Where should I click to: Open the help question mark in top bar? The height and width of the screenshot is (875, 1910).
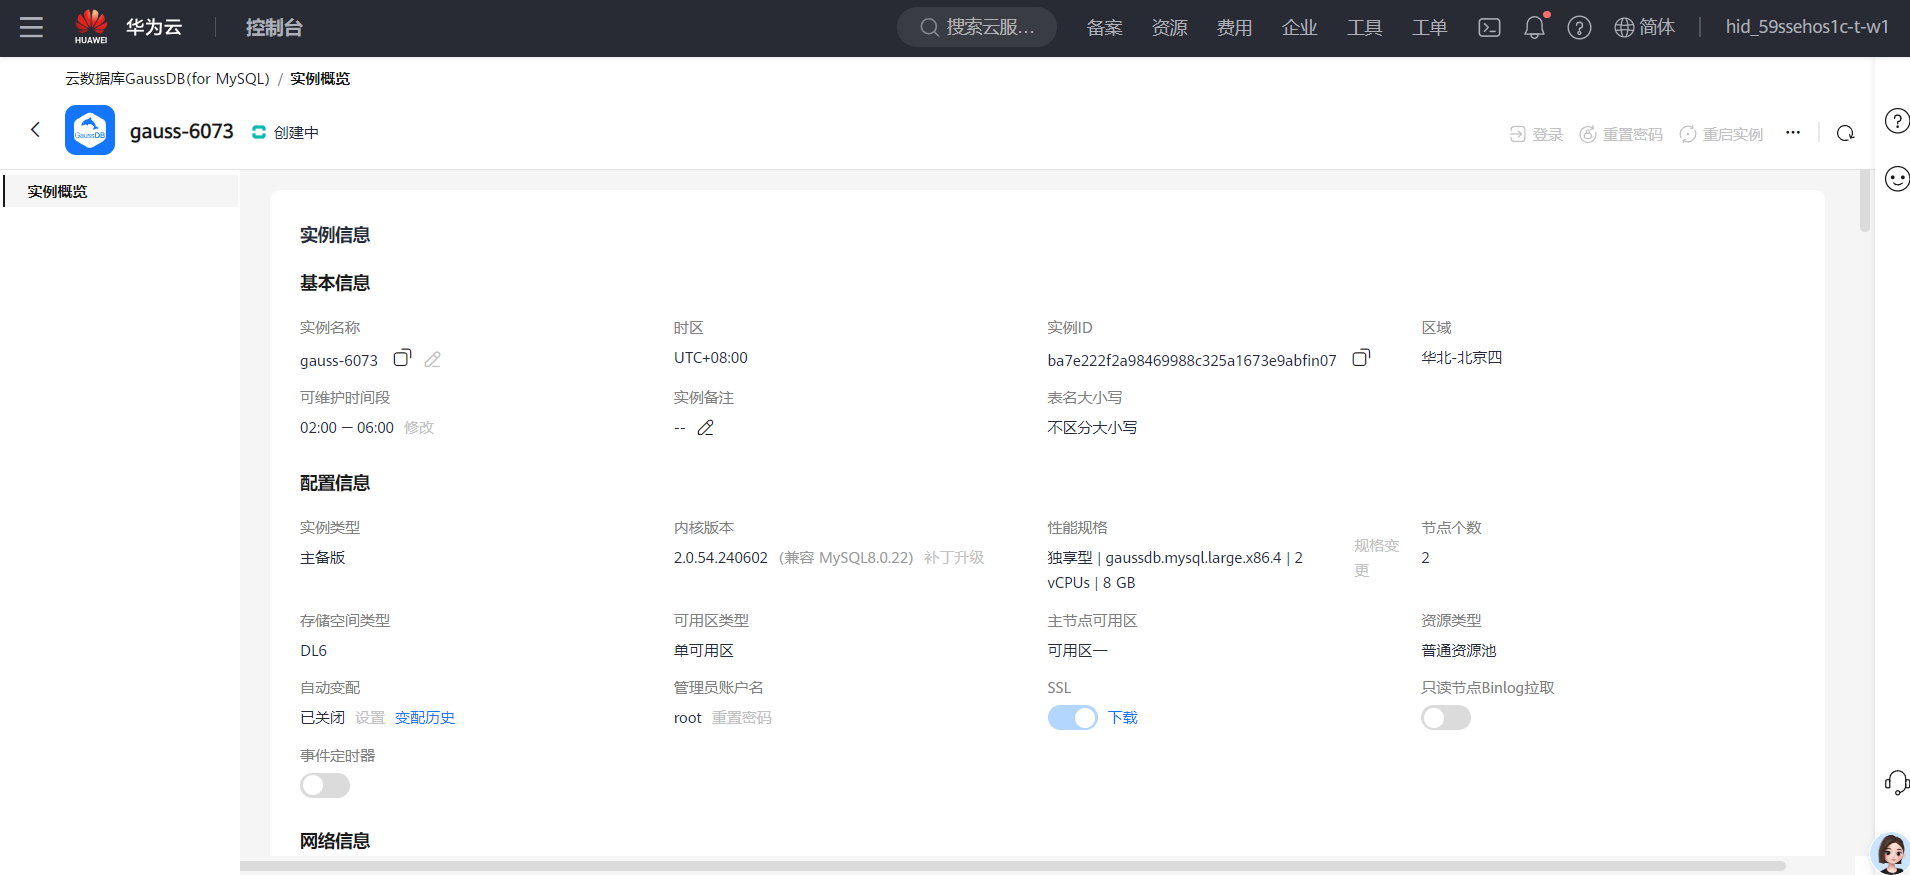[1579, 27]
